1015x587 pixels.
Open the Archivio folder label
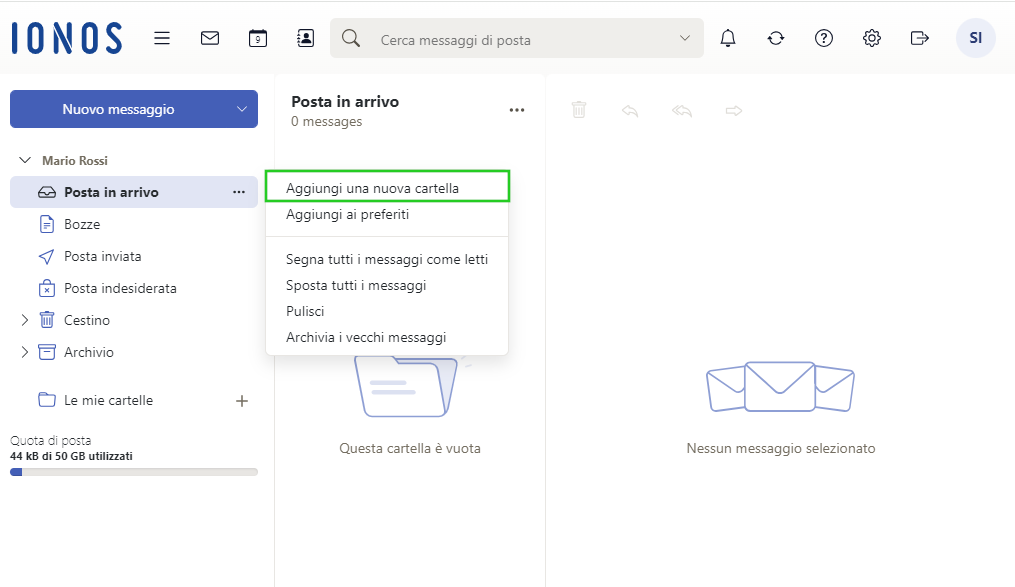(x=89, y=352)
